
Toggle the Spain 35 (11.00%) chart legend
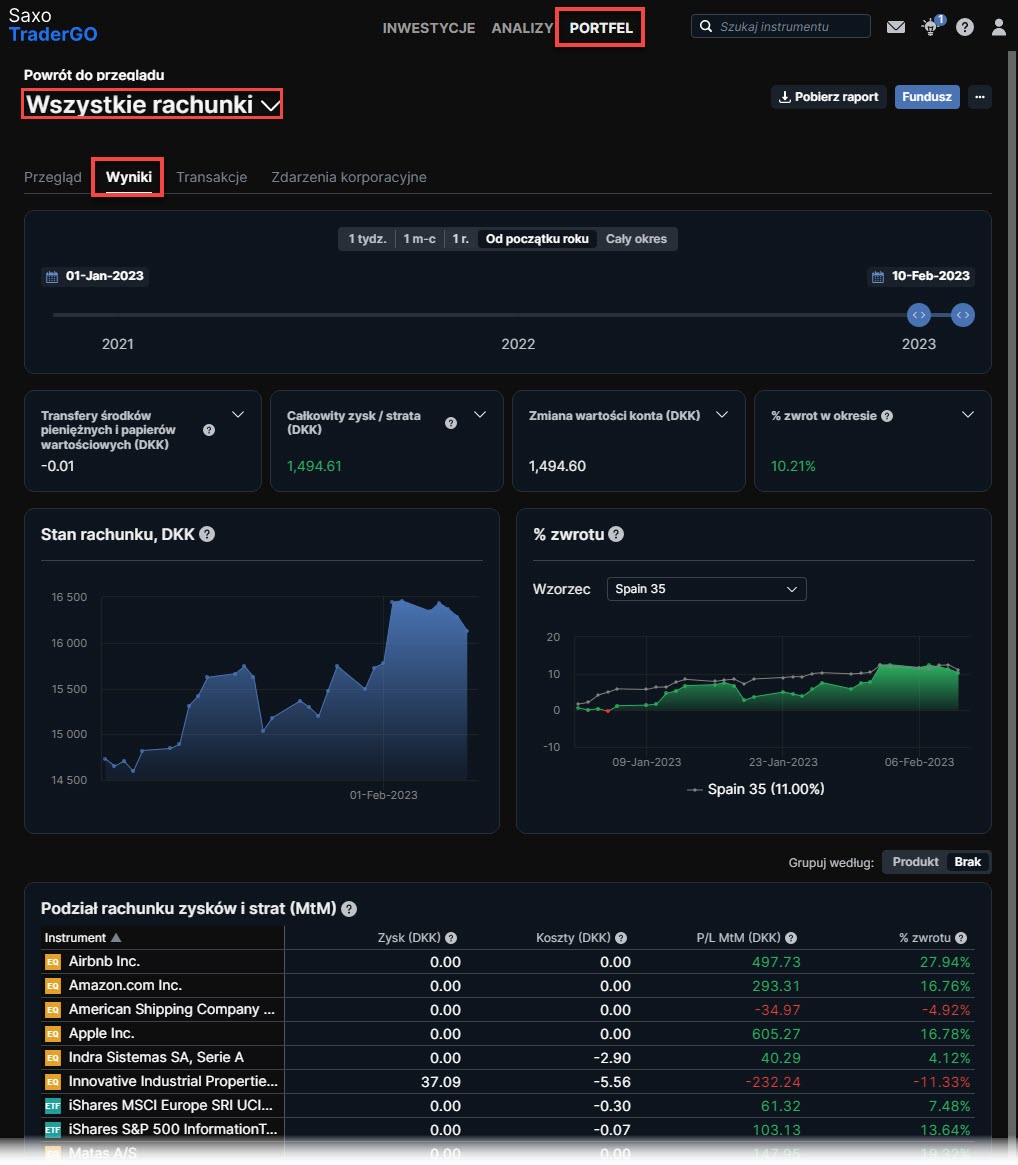click(x=756, y=789)
